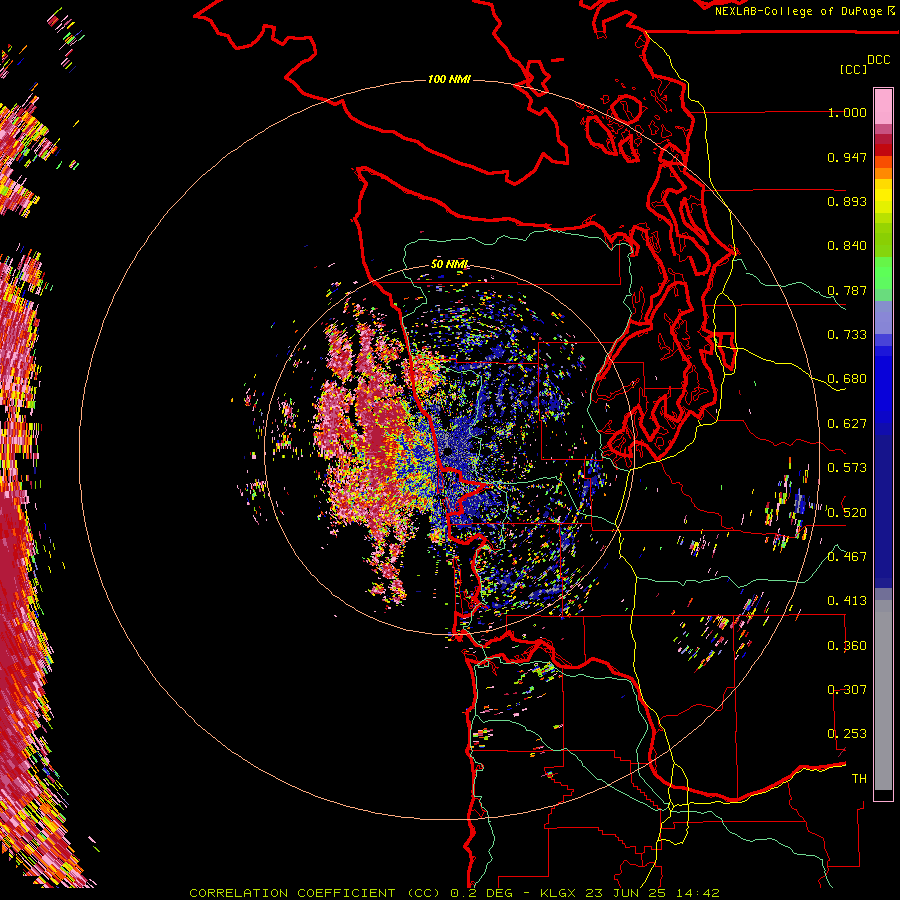The height and width of the screenshot is (900, 900).
Task: Click the green segment of the color bar
Action: coord(883,271)
